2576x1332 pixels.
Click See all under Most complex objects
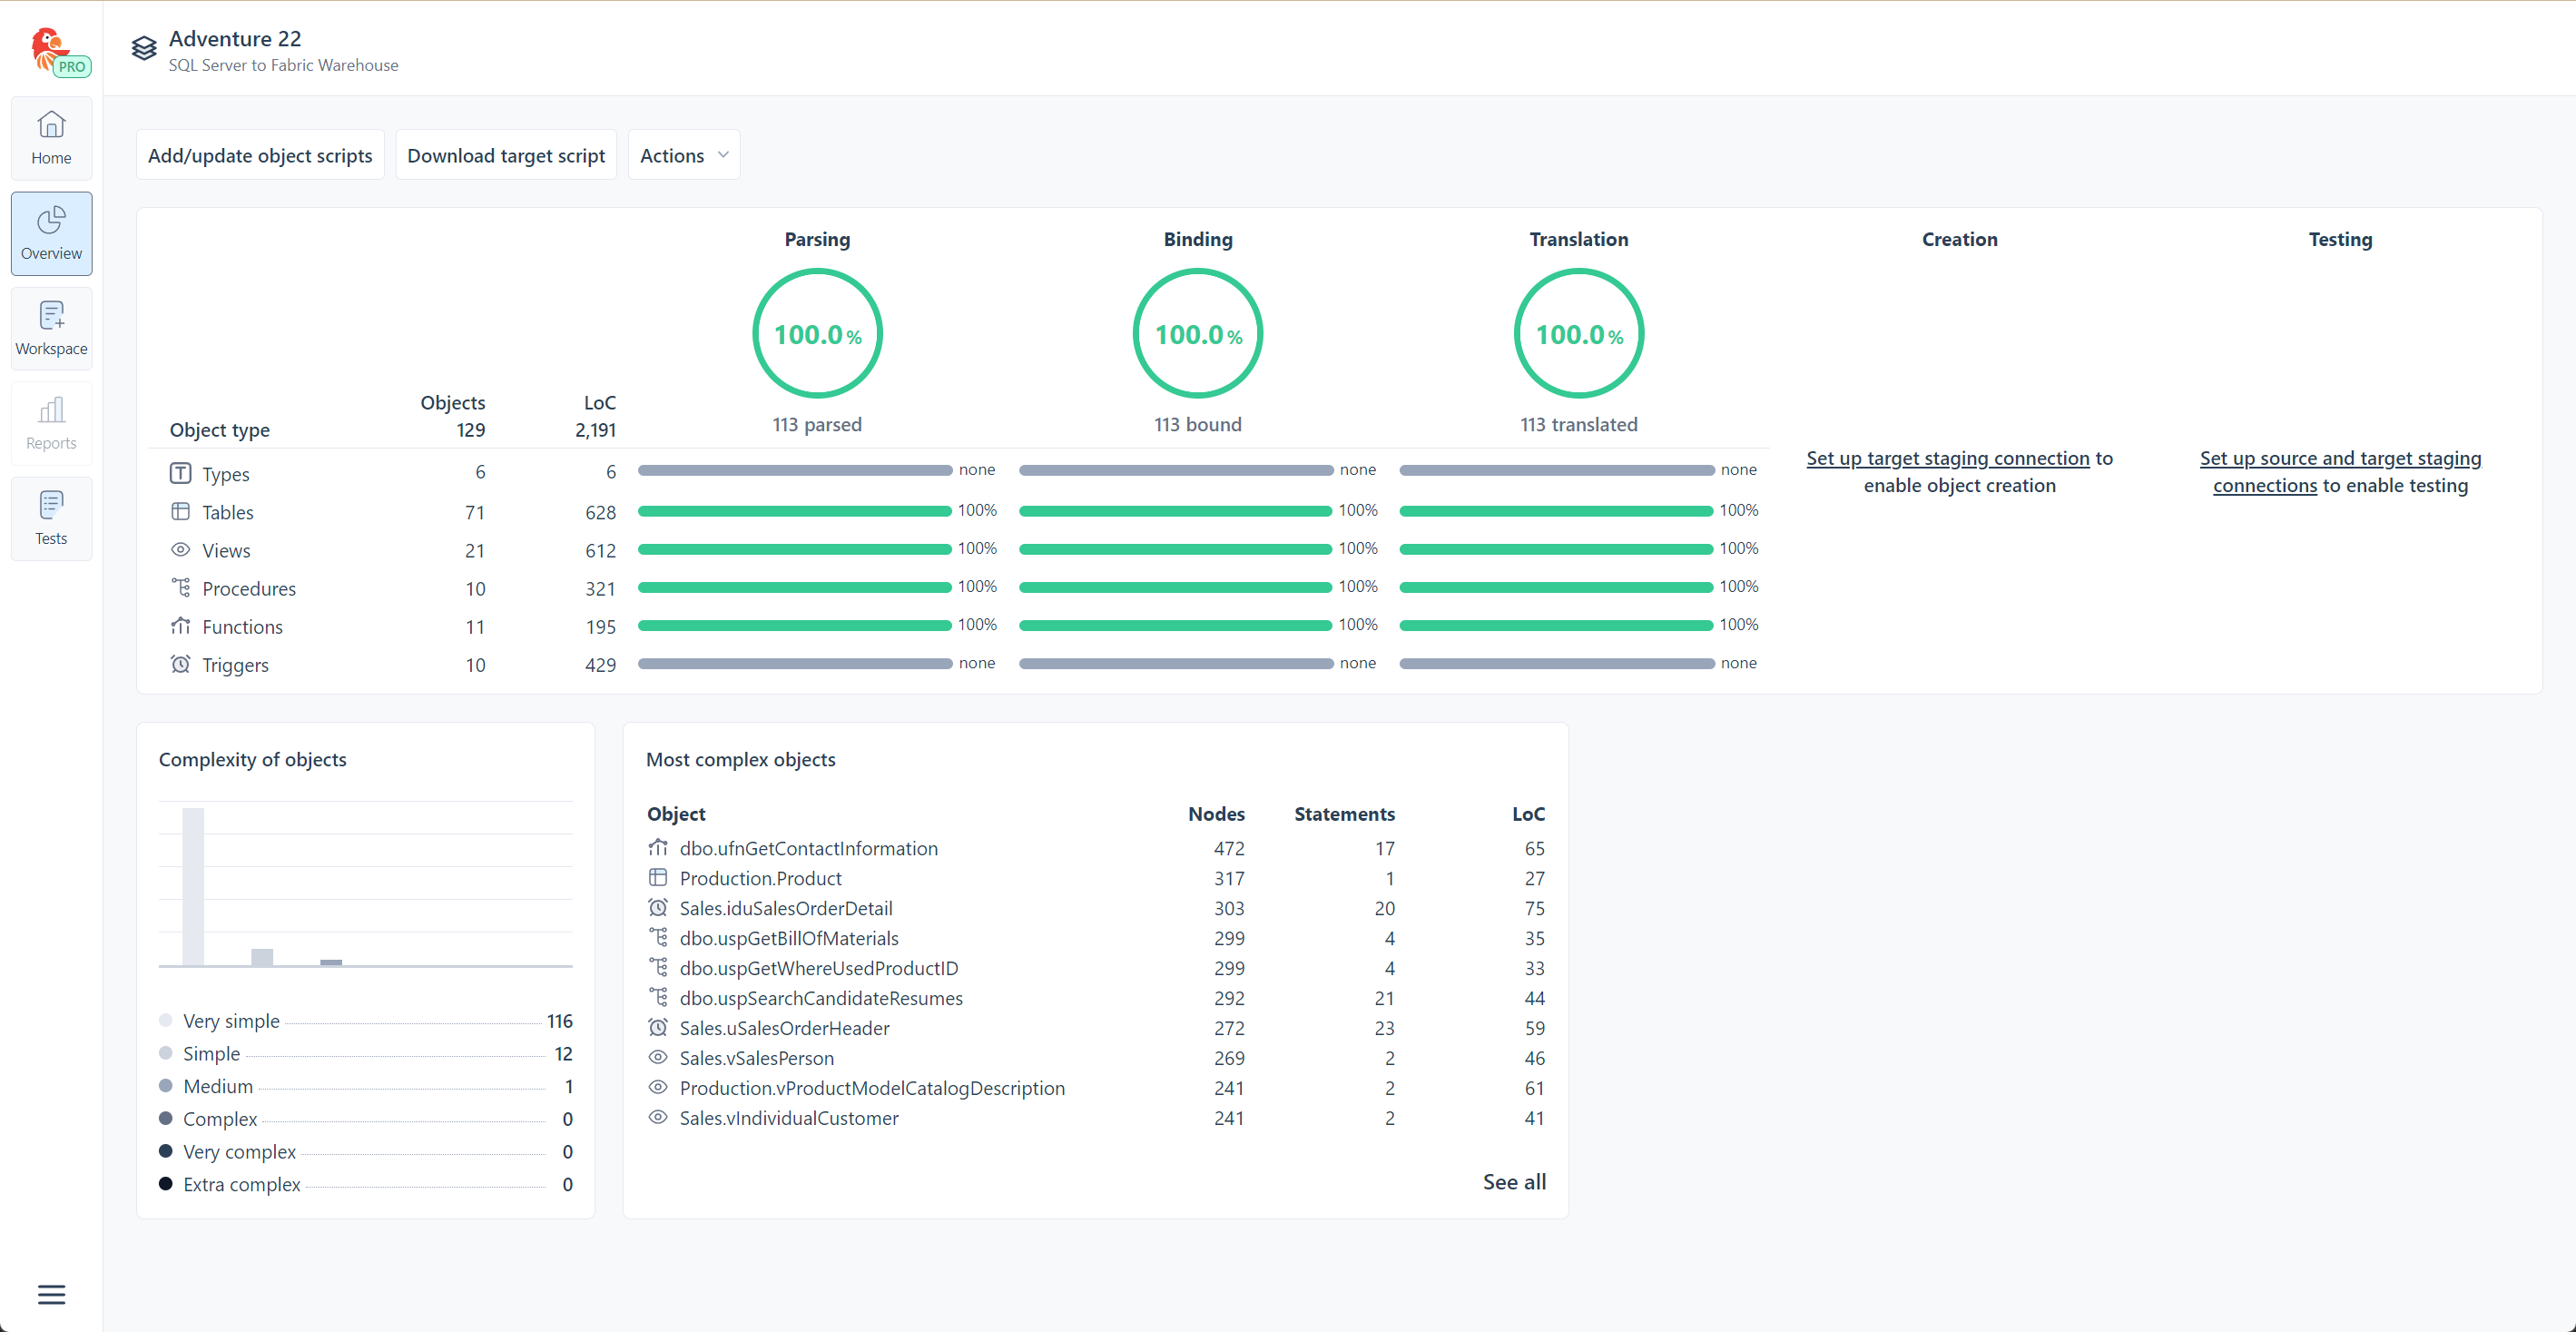tap(1513, 1181)
